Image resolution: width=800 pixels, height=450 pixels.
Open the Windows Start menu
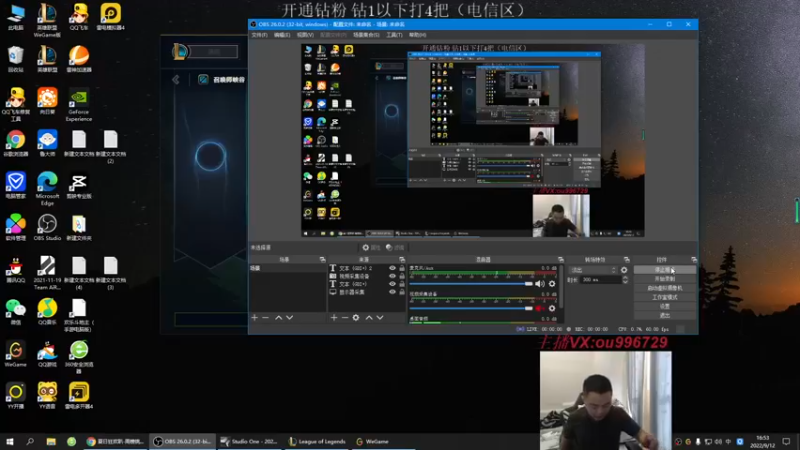9,441
